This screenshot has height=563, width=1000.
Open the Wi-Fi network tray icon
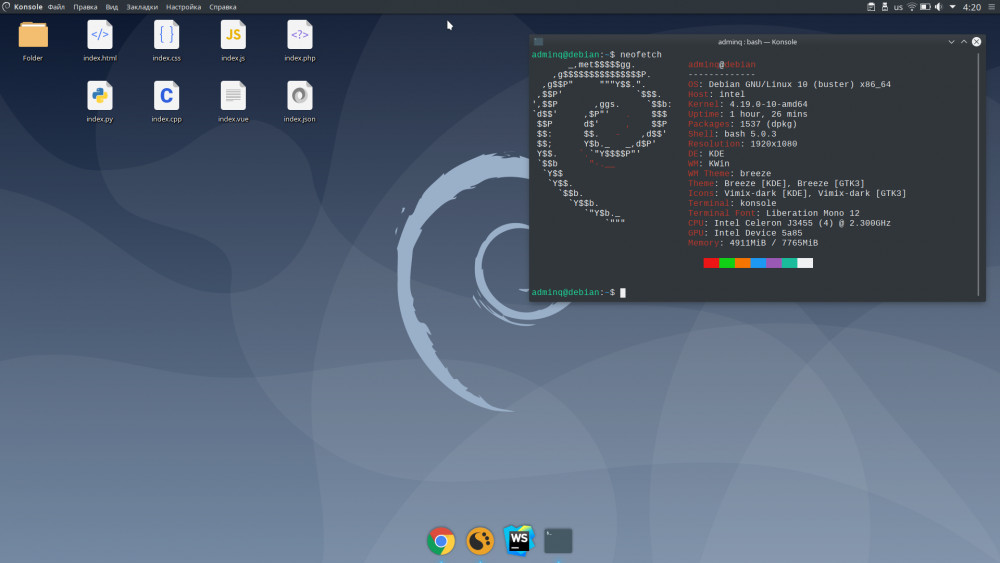pos(911,7)
